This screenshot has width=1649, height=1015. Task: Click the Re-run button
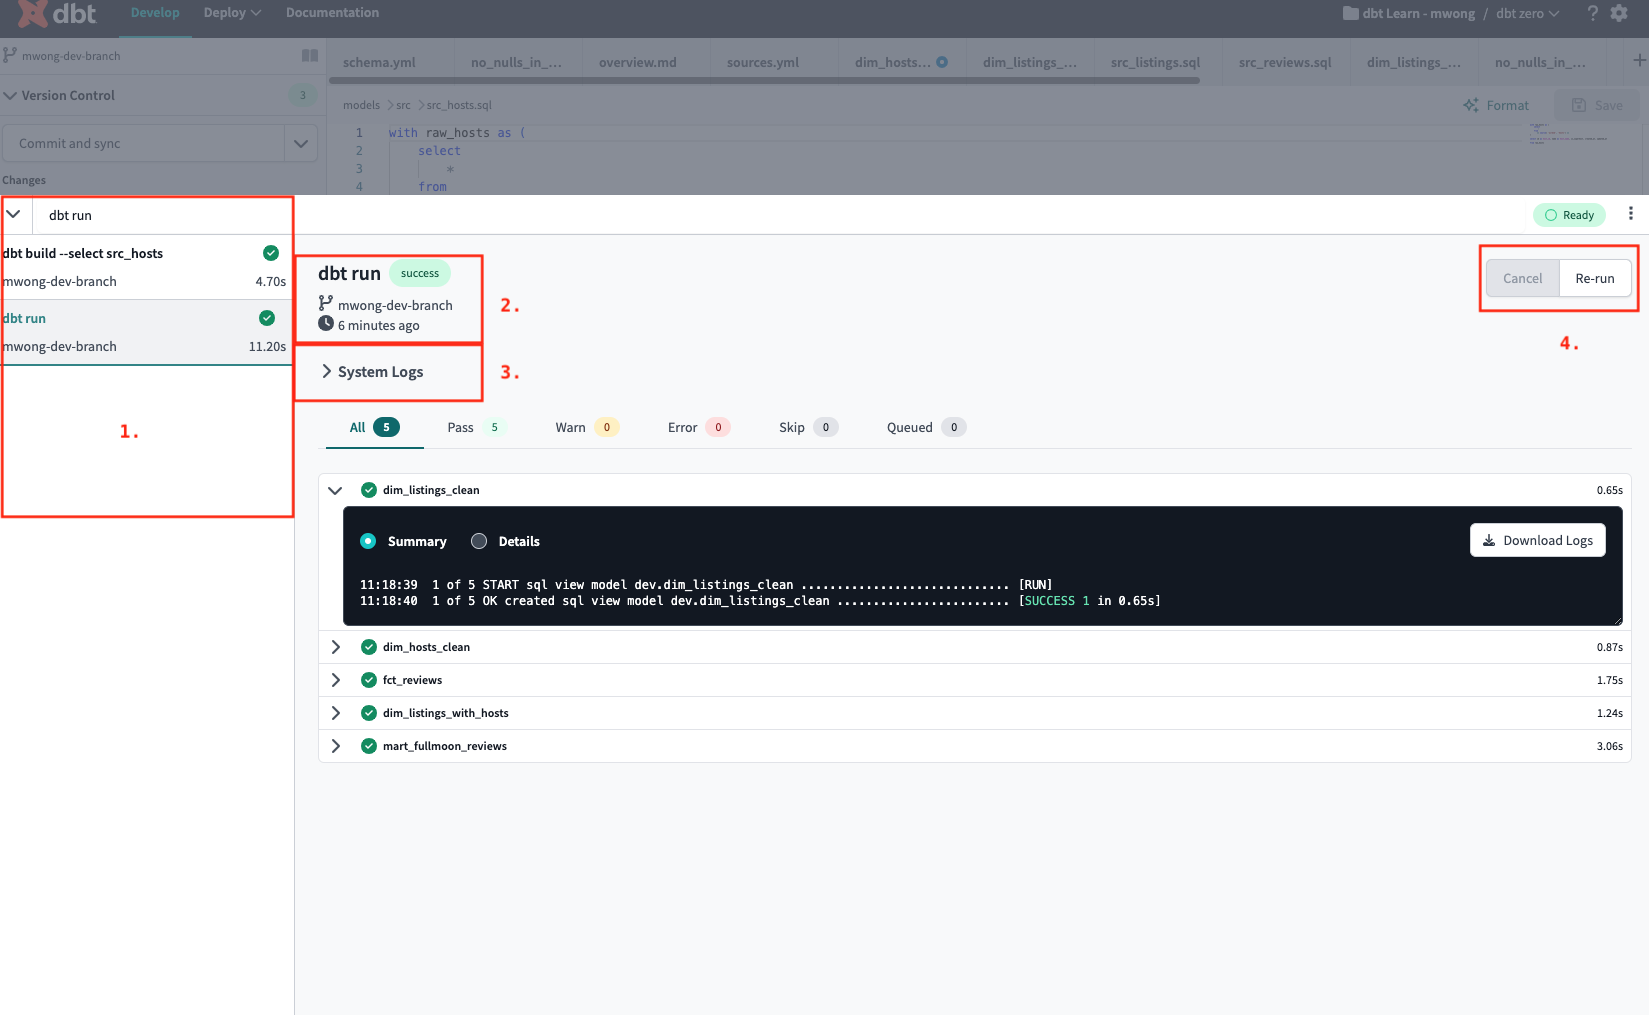(1594, 278)
